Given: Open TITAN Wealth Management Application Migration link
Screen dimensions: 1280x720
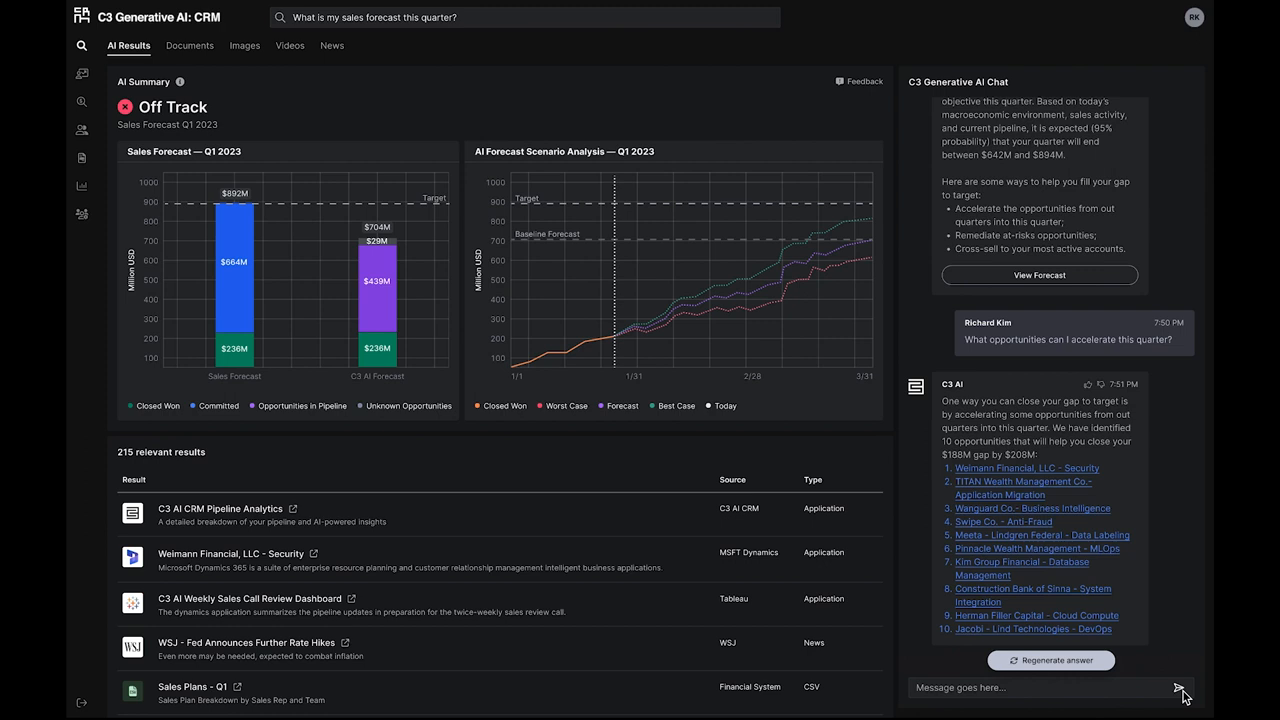Looking at the screenshot, I should pos(1023,488).
